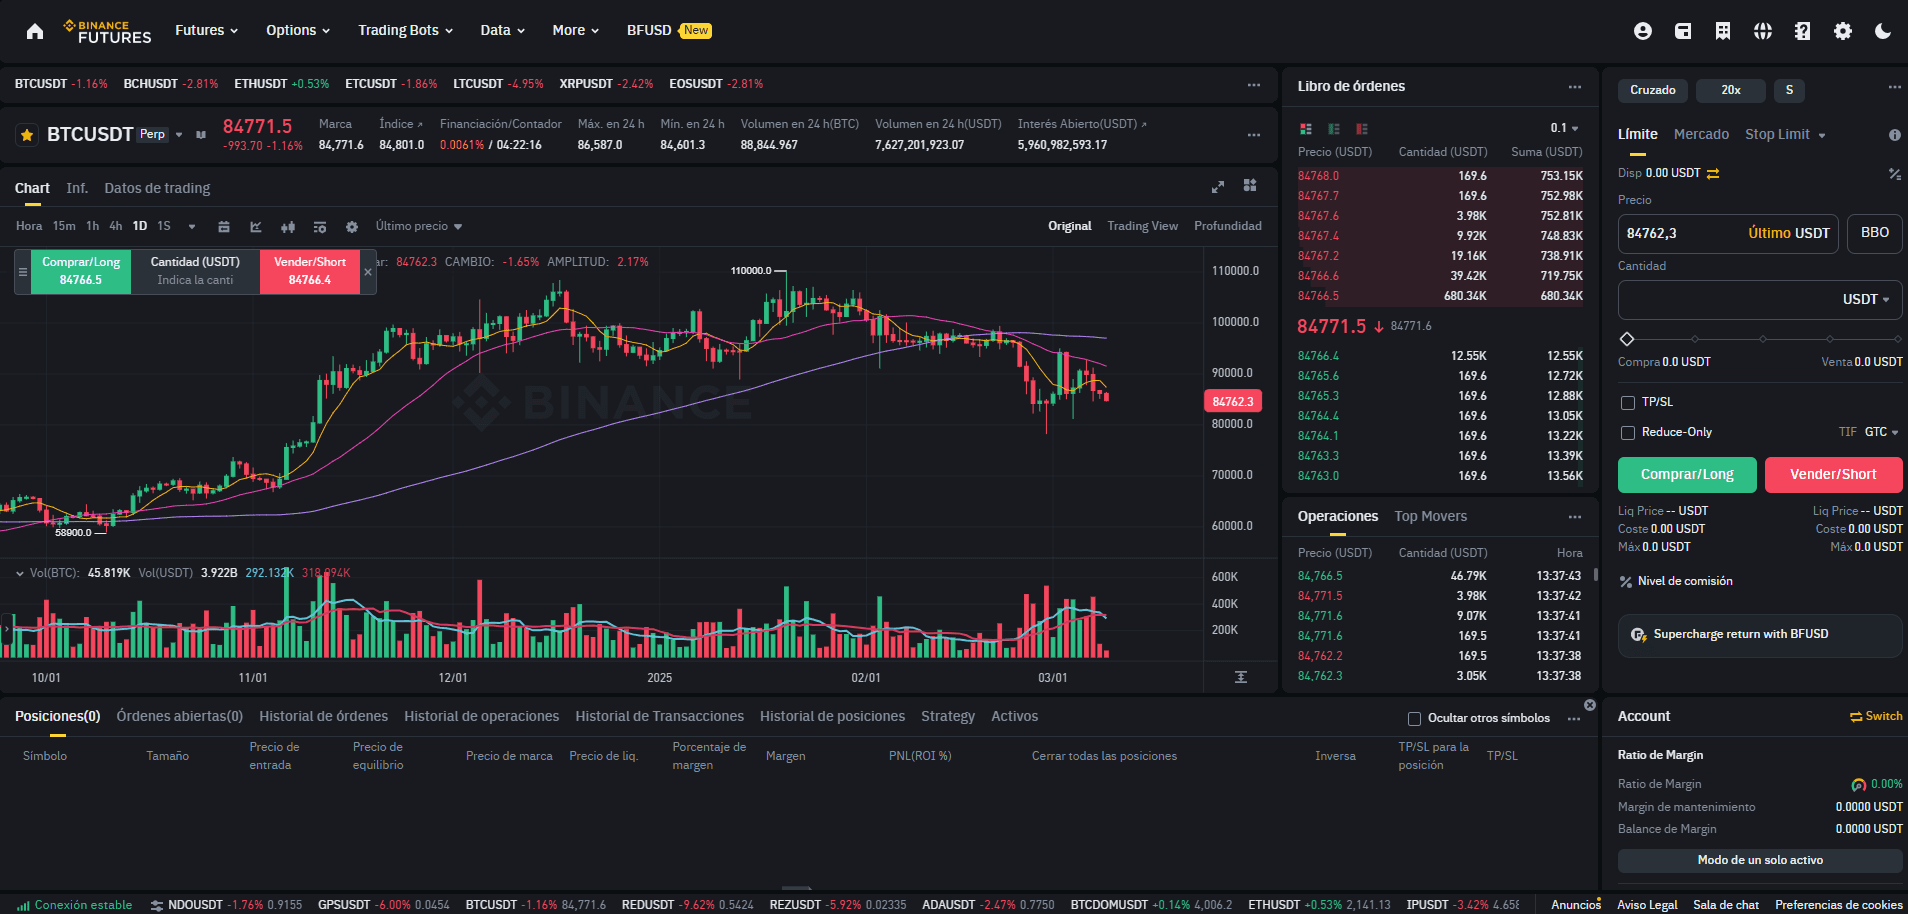
Task: Toggle the dark mode moon icon
Action: pos(1883,31)
